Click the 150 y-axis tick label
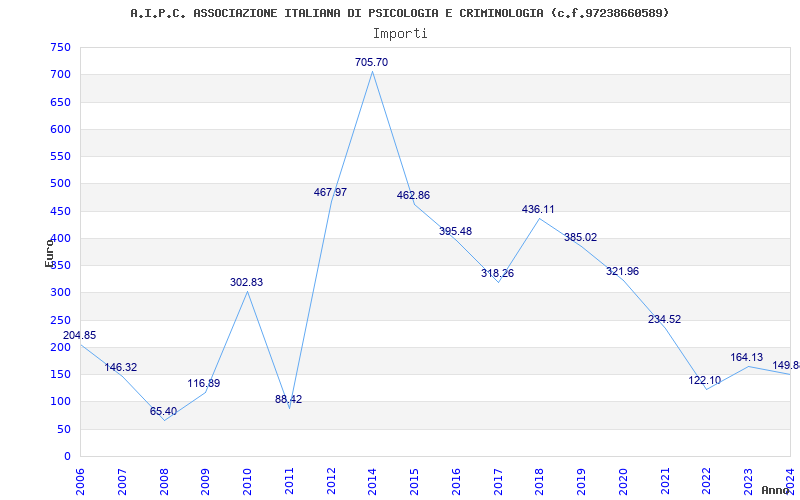The image size is (800, 500). pos(60,374)
